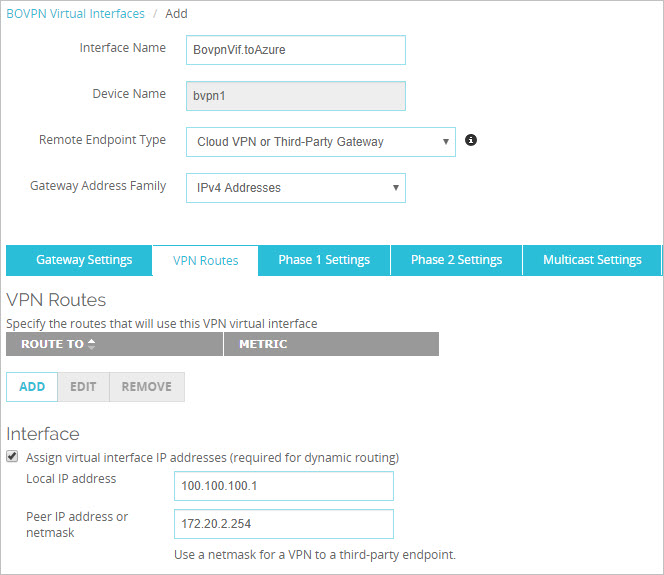Image resolution: width=664 pixels, height=575 pixels.
Task: Select the VPN Routes tab
Action: pyautogui.click(x=205, y=260)
